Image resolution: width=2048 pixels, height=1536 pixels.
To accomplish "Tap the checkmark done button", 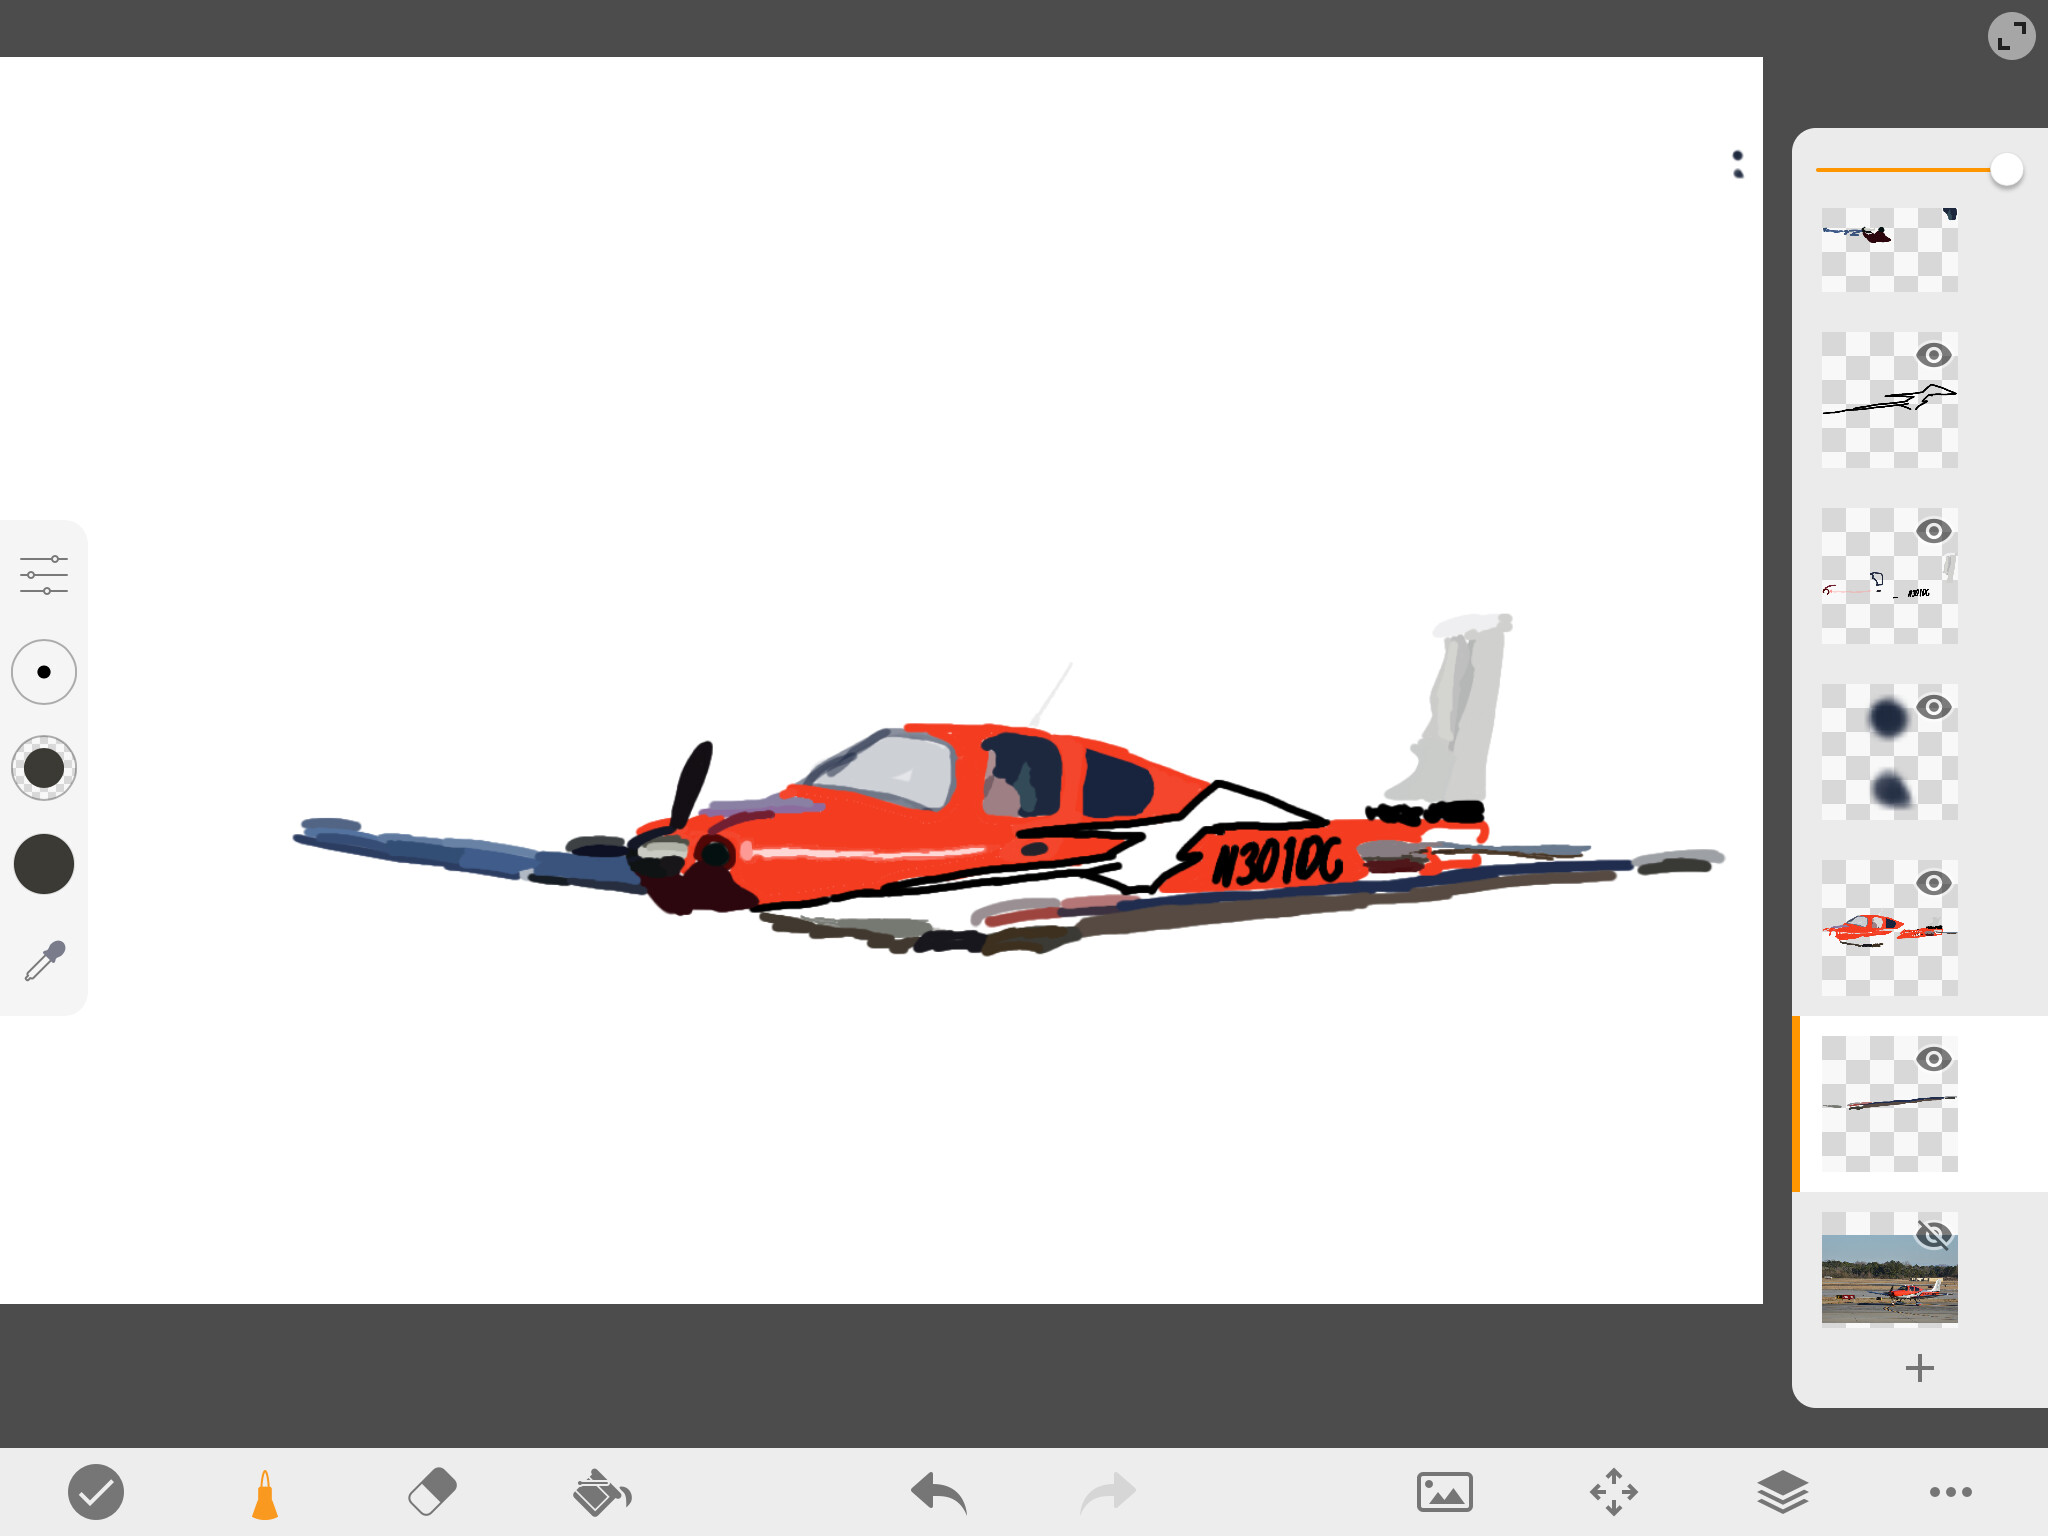I will [96, 1492].
